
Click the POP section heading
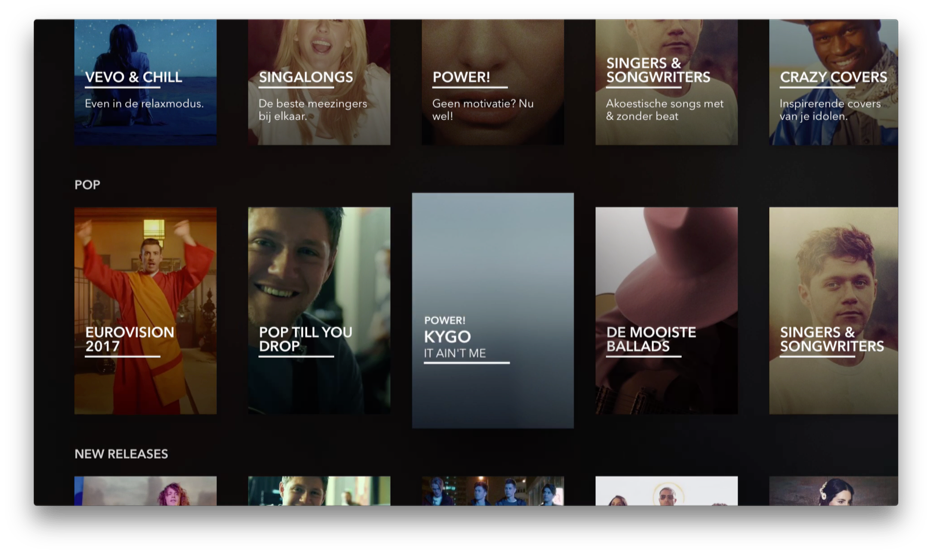[x=87, y=185]
